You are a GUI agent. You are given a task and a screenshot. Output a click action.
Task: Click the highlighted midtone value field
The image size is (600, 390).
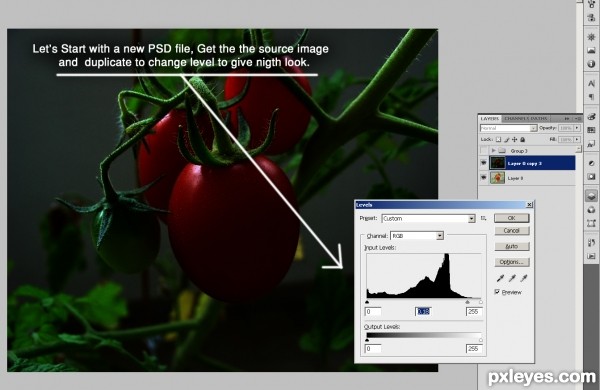[423, 312]
